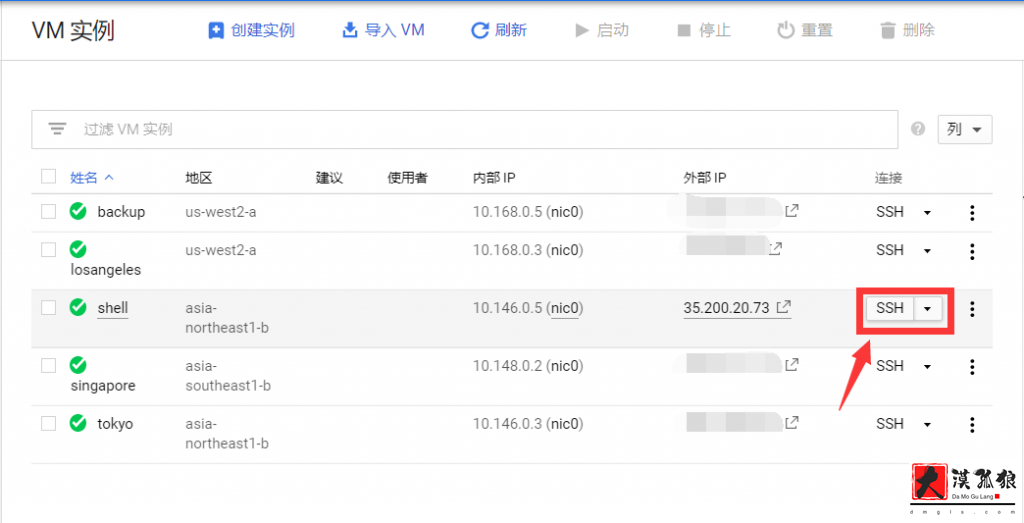Connect via SSH to singapore

pyautogui.click(x=889, y=366)
